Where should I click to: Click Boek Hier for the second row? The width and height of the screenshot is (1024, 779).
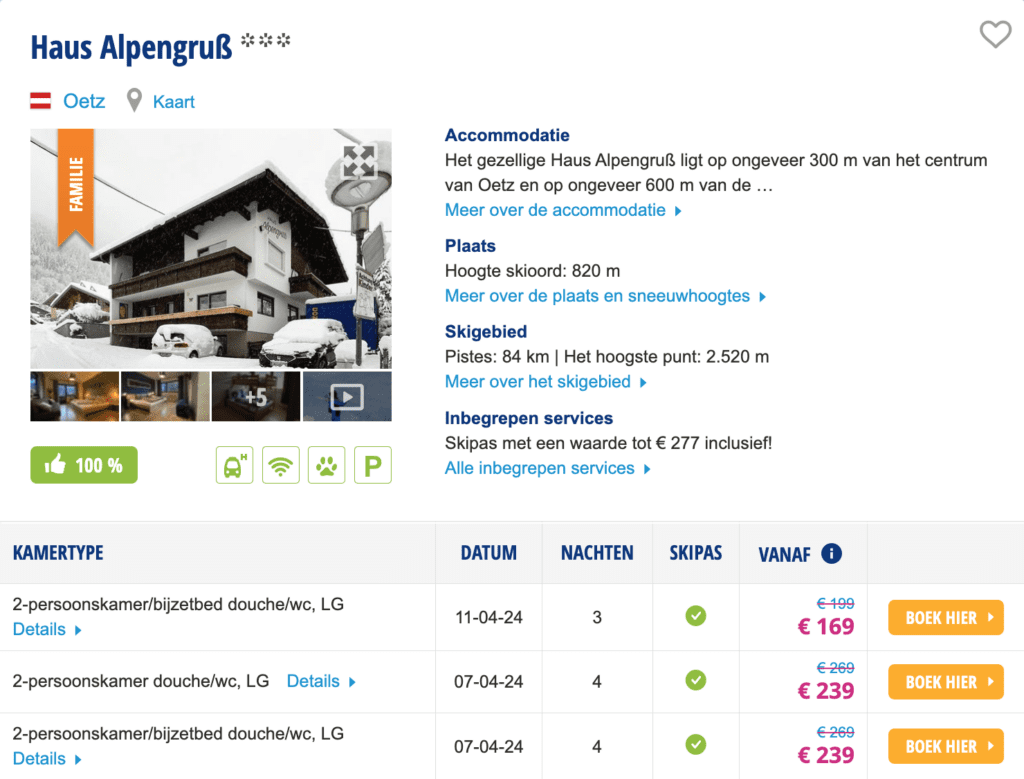click(x=945, y=682)
